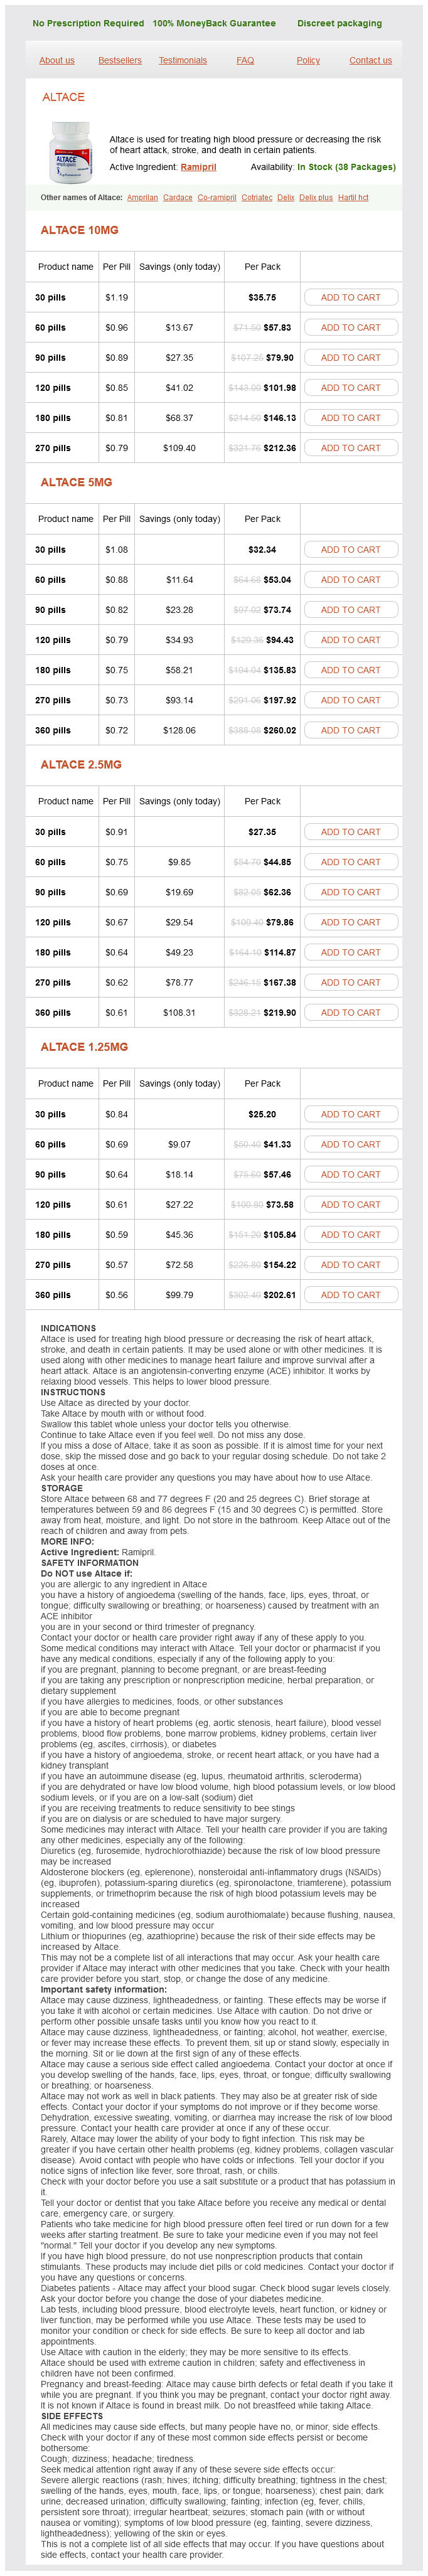Open the FAQ page
This screenshot has height=2576, width=428.
click(x=245, y=61)
